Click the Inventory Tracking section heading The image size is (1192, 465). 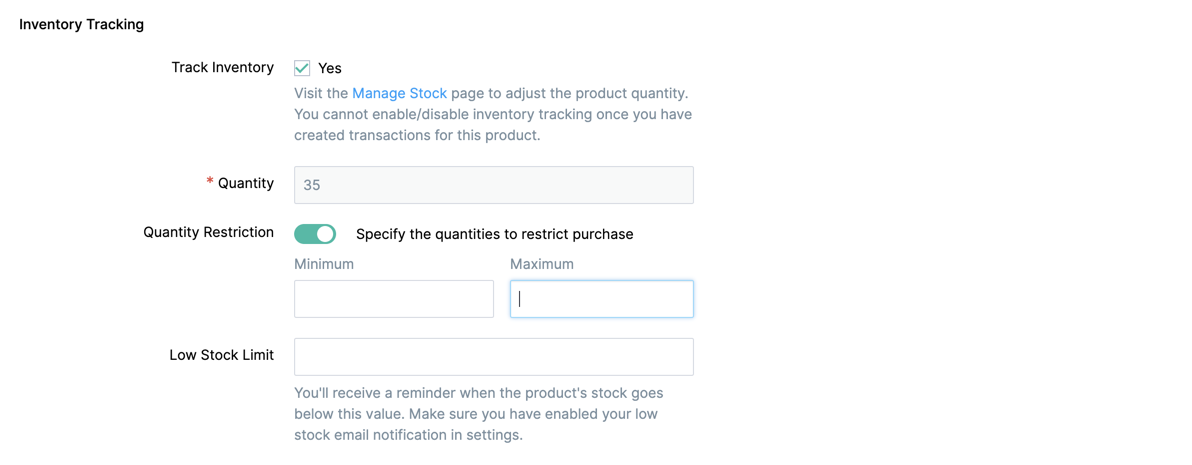pos(81,24)
